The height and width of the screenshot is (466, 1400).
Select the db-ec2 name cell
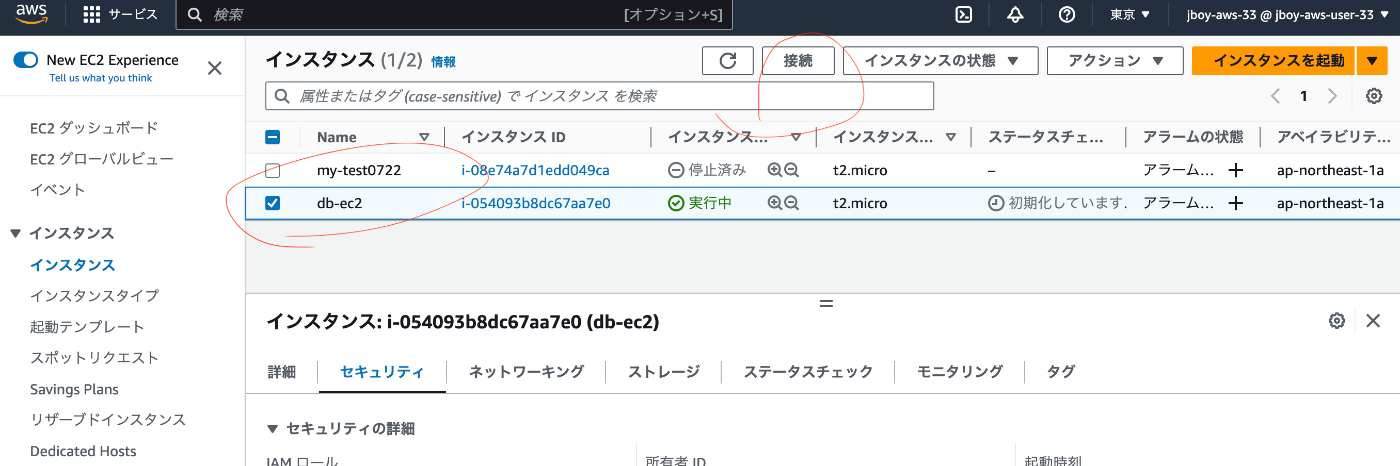click(339, 203)
